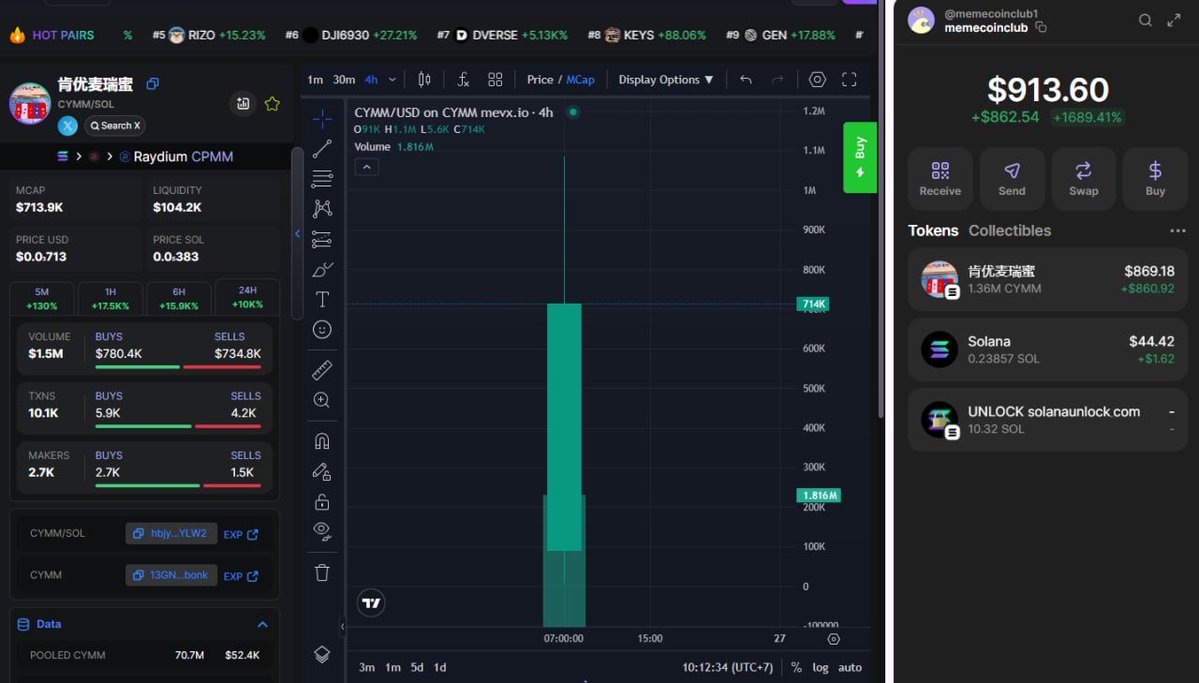Click Receive in the wallet
Screen dimensions: 1199x683
[940, 179]
